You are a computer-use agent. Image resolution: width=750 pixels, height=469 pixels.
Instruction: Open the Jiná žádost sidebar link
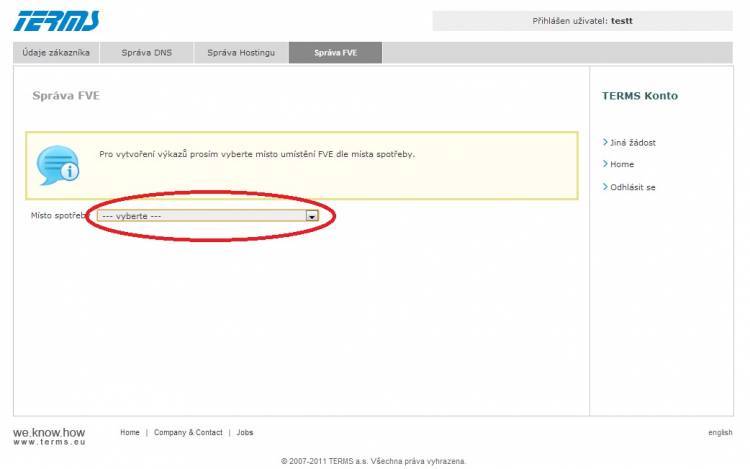tap(633, 143)
